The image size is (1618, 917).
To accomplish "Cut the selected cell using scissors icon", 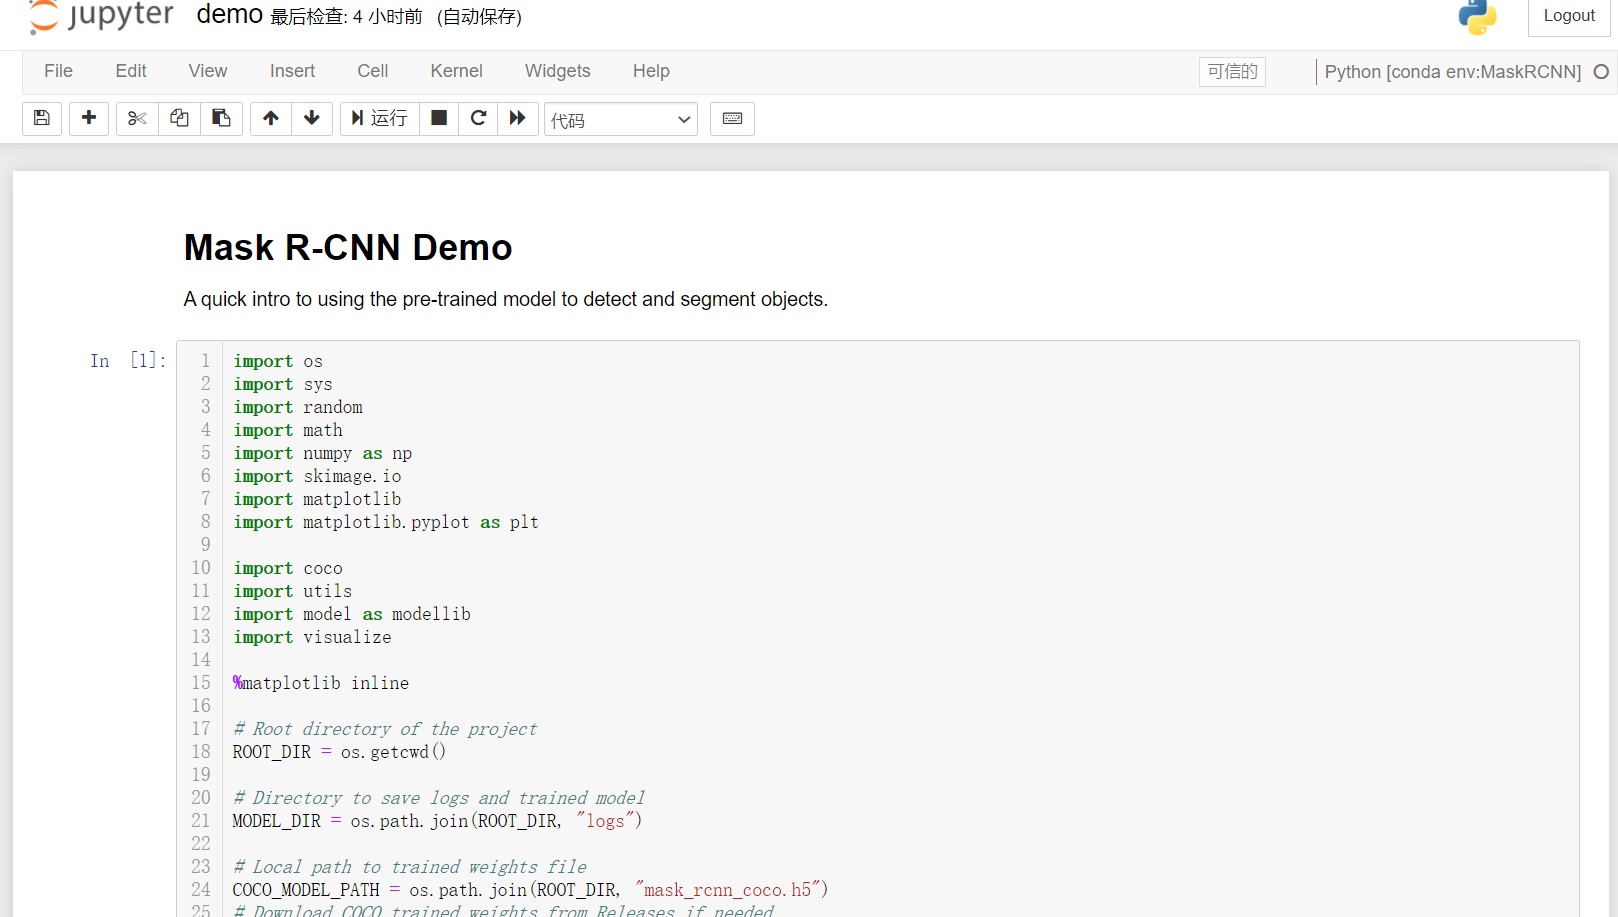I will pos(136,118).
